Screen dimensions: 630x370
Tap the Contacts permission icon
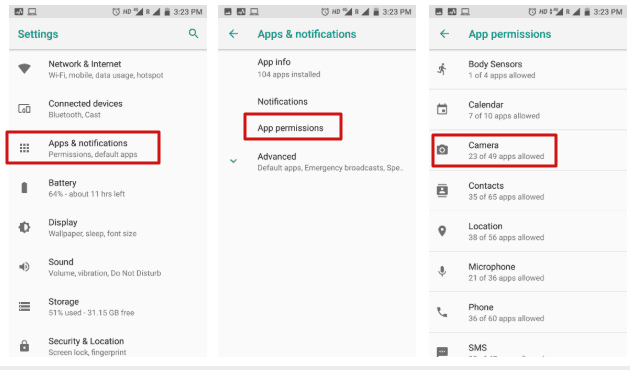442,190
